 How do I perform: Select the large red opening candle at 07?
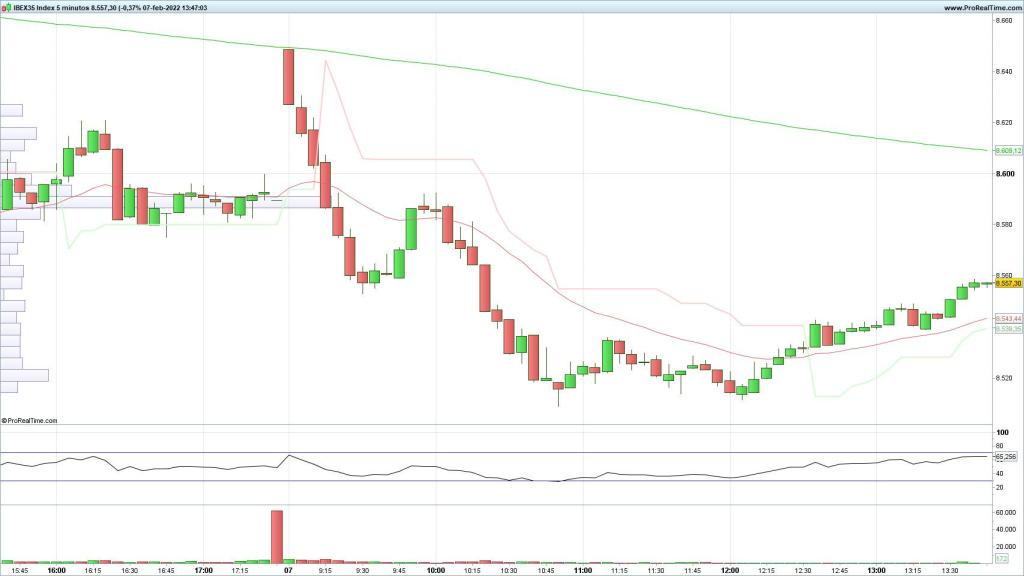(288, 76)
